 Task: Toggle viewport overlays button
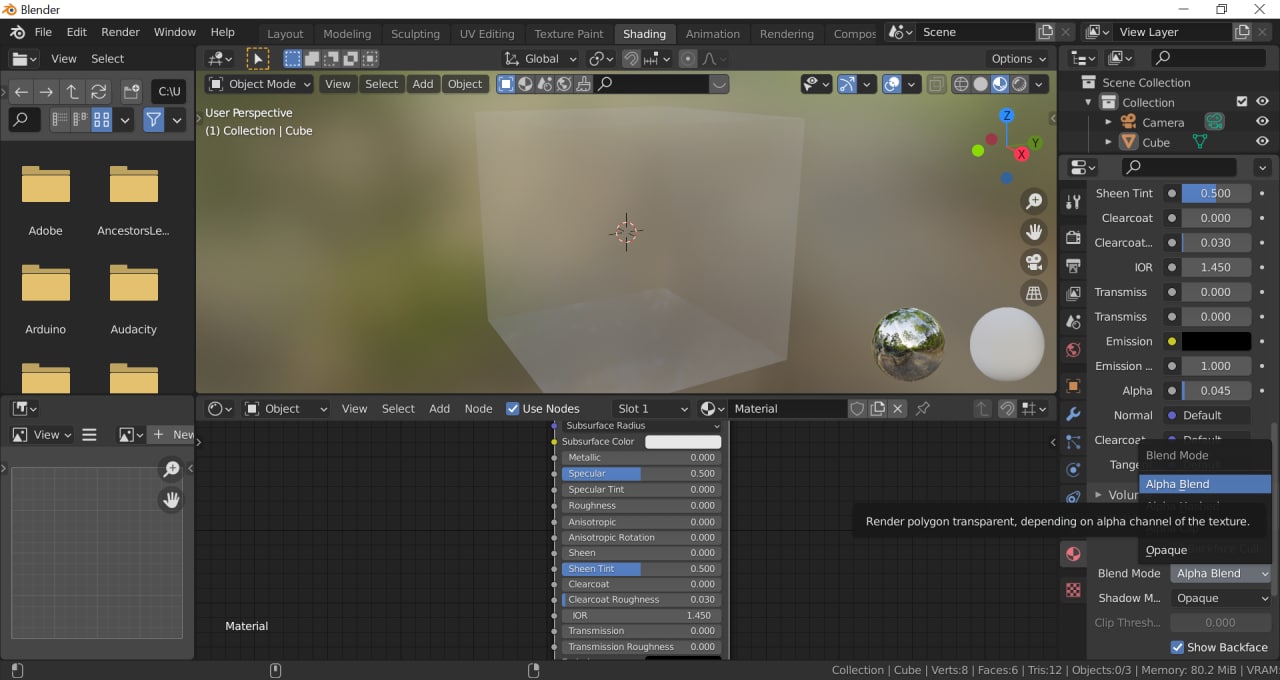(x=892, y=84)
